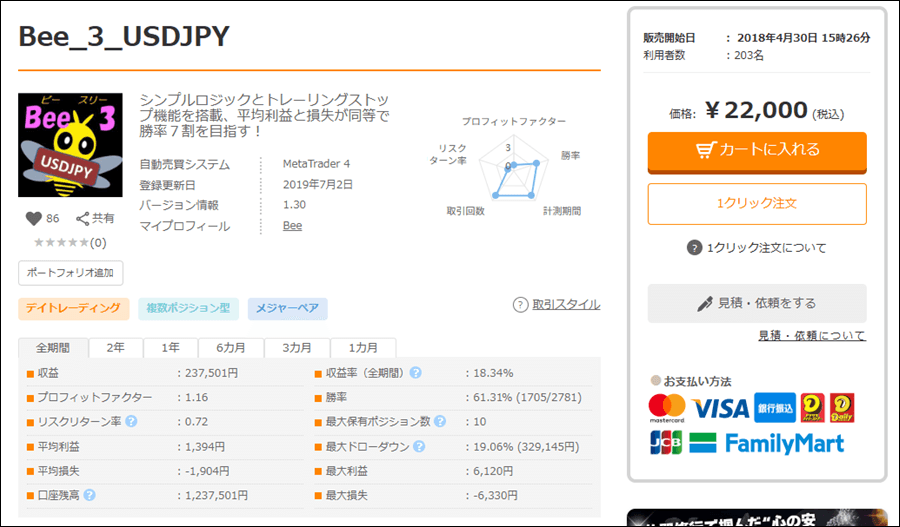The image size is (900, 527).
Task: Click the 見積・依頼をする button
Action: [x=757, y=303]
